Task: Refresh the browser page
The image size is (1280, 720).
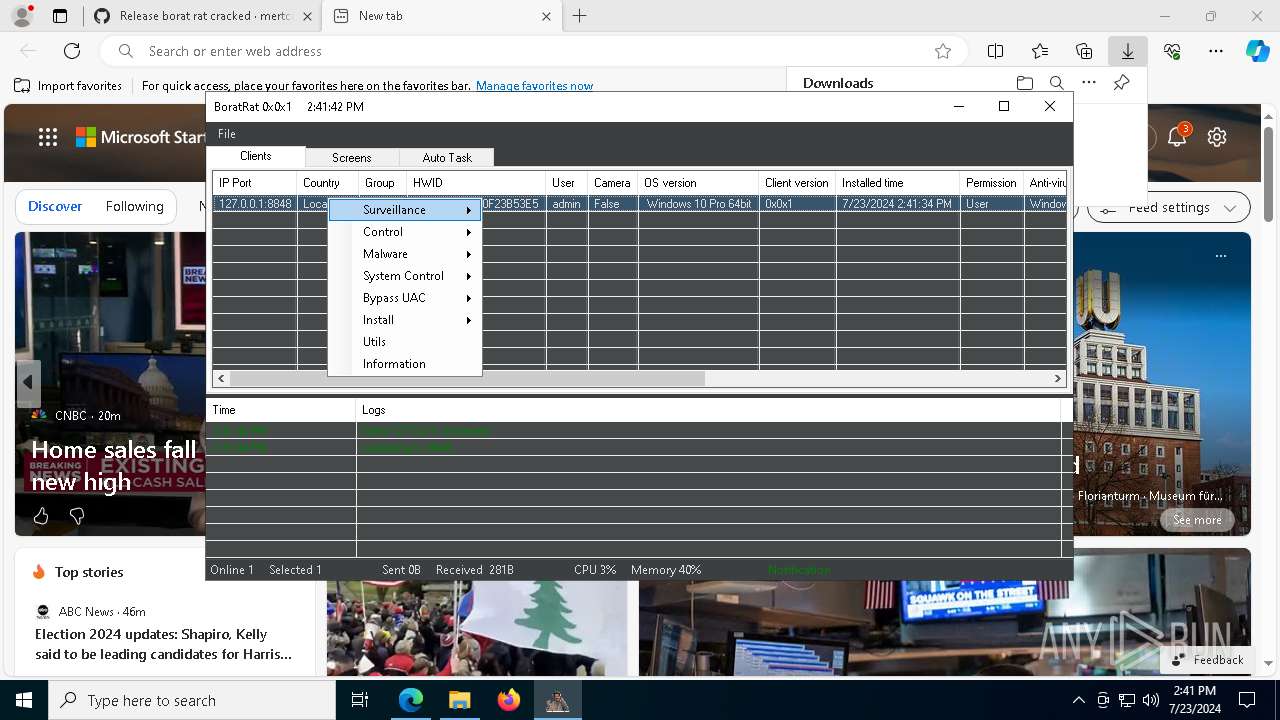Action: pyautogui.click(x=72, y=51)
